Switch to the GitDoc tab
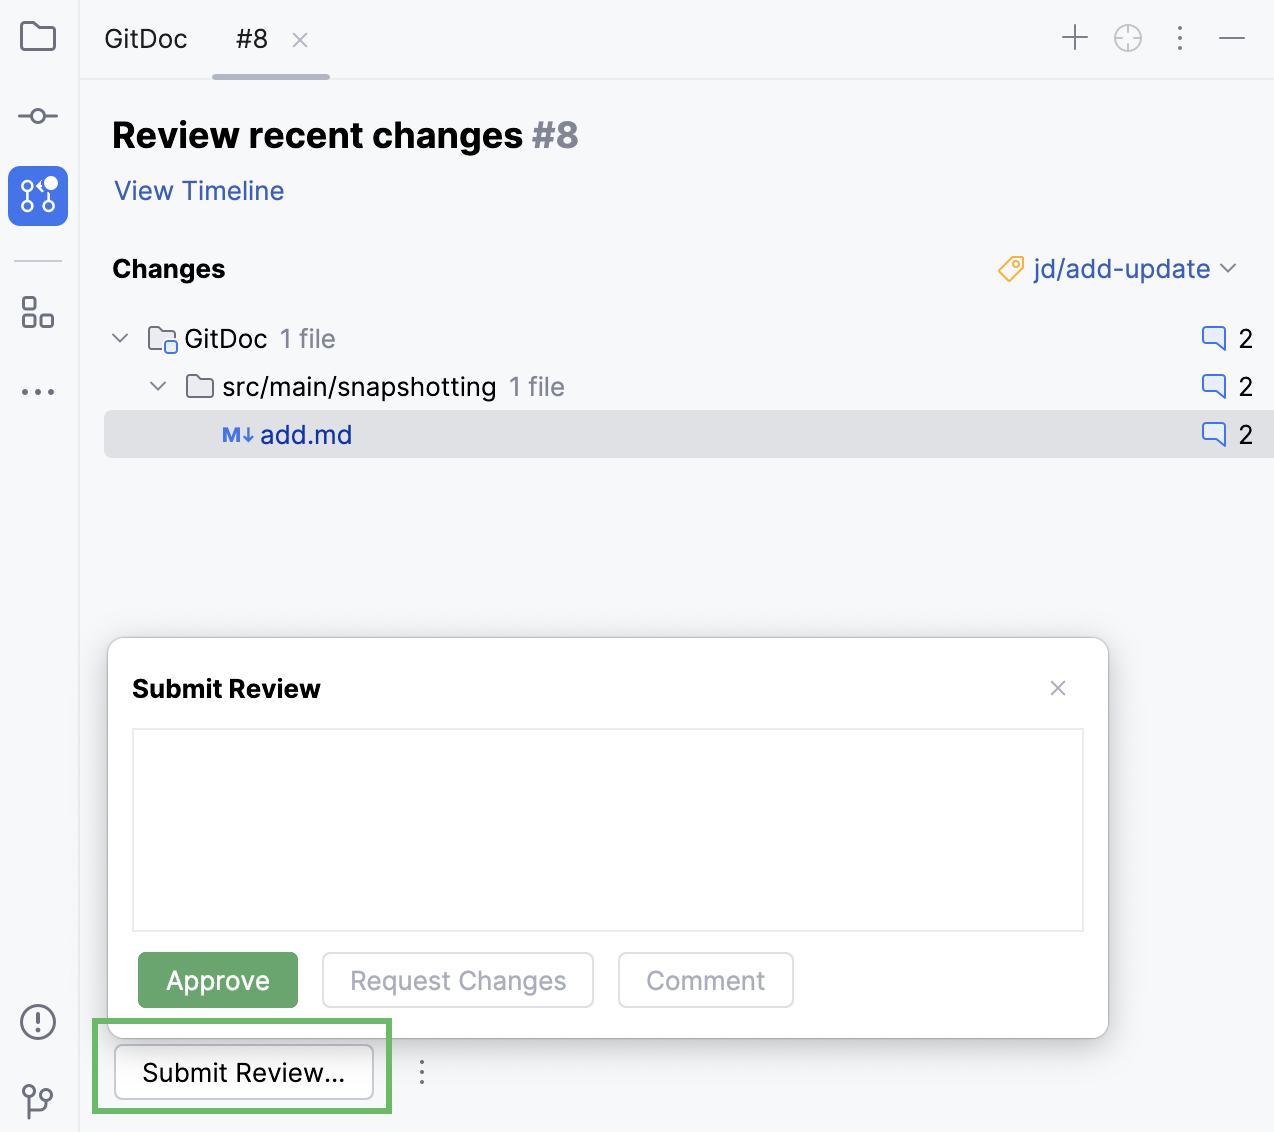This screenshot has height=1132, width=1274. point(145,38)
